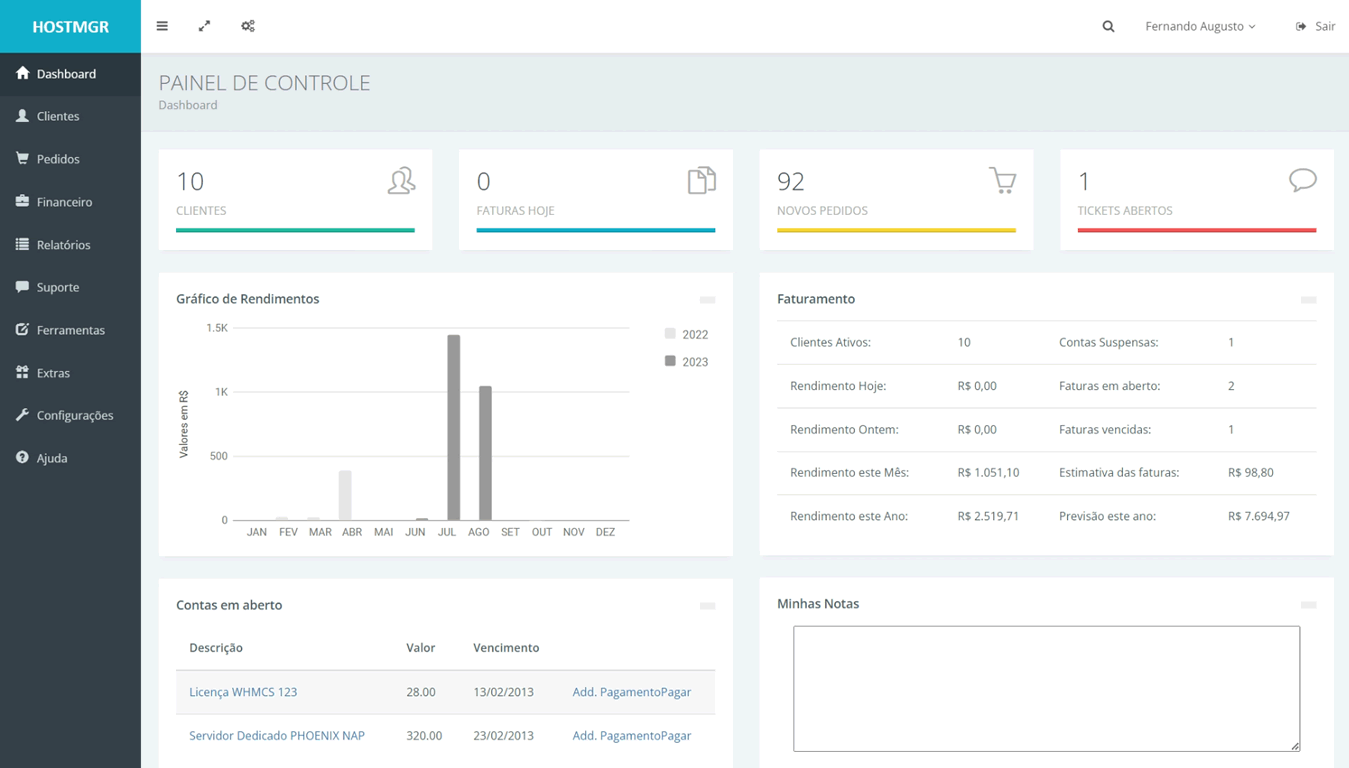Screen dimensions: 1349x768
Task: Click the documents icon on Faturas Hoje card
Action: (701, 180)
